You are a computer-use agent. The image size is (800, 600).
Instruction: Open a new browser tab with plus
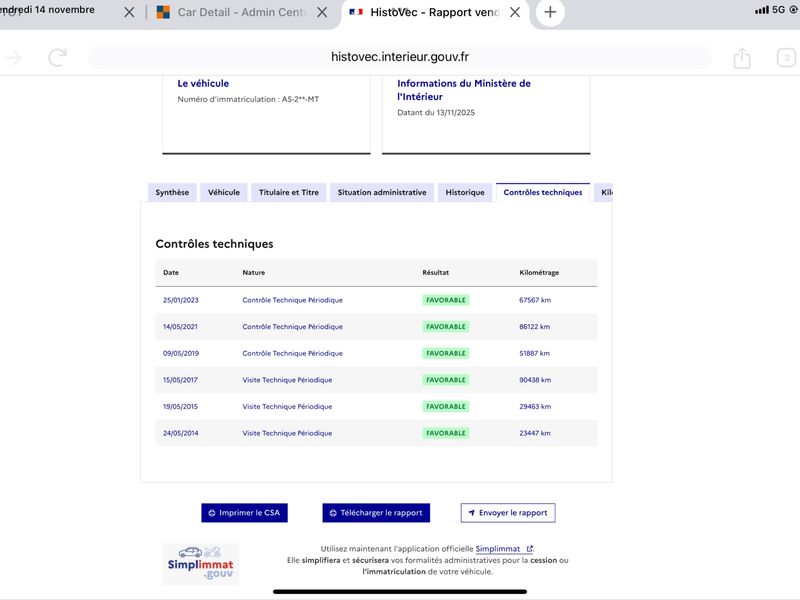[x=550, y=13]
